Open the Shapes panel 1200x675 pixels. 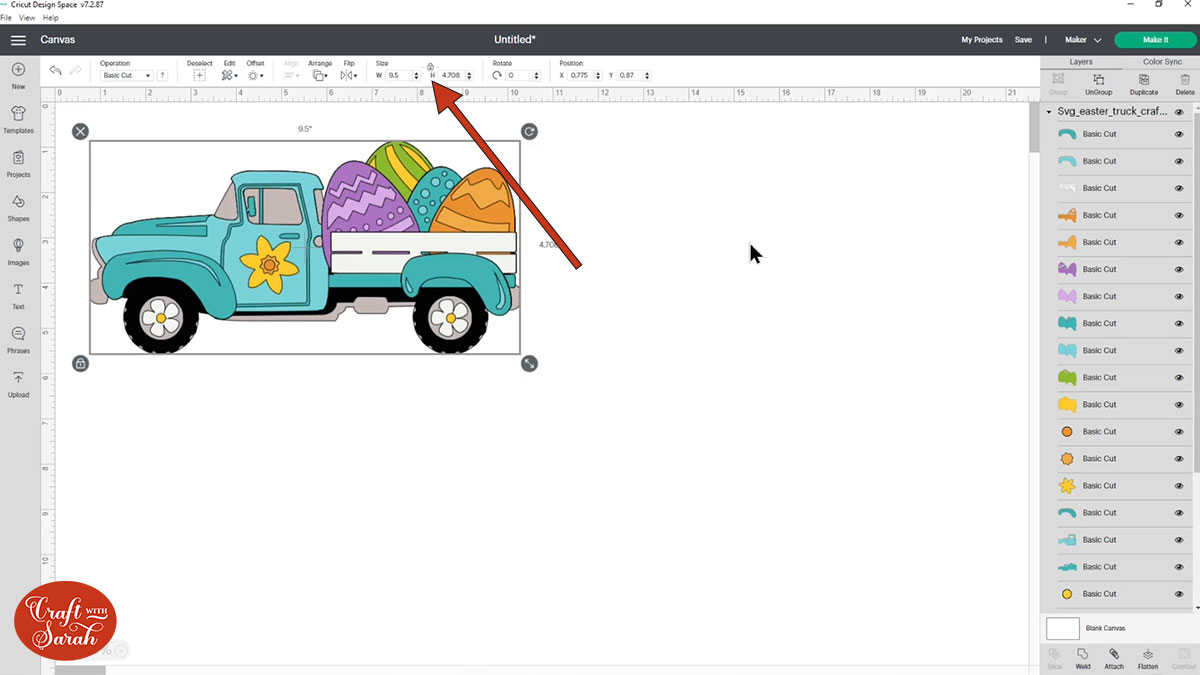pos(18,203)
